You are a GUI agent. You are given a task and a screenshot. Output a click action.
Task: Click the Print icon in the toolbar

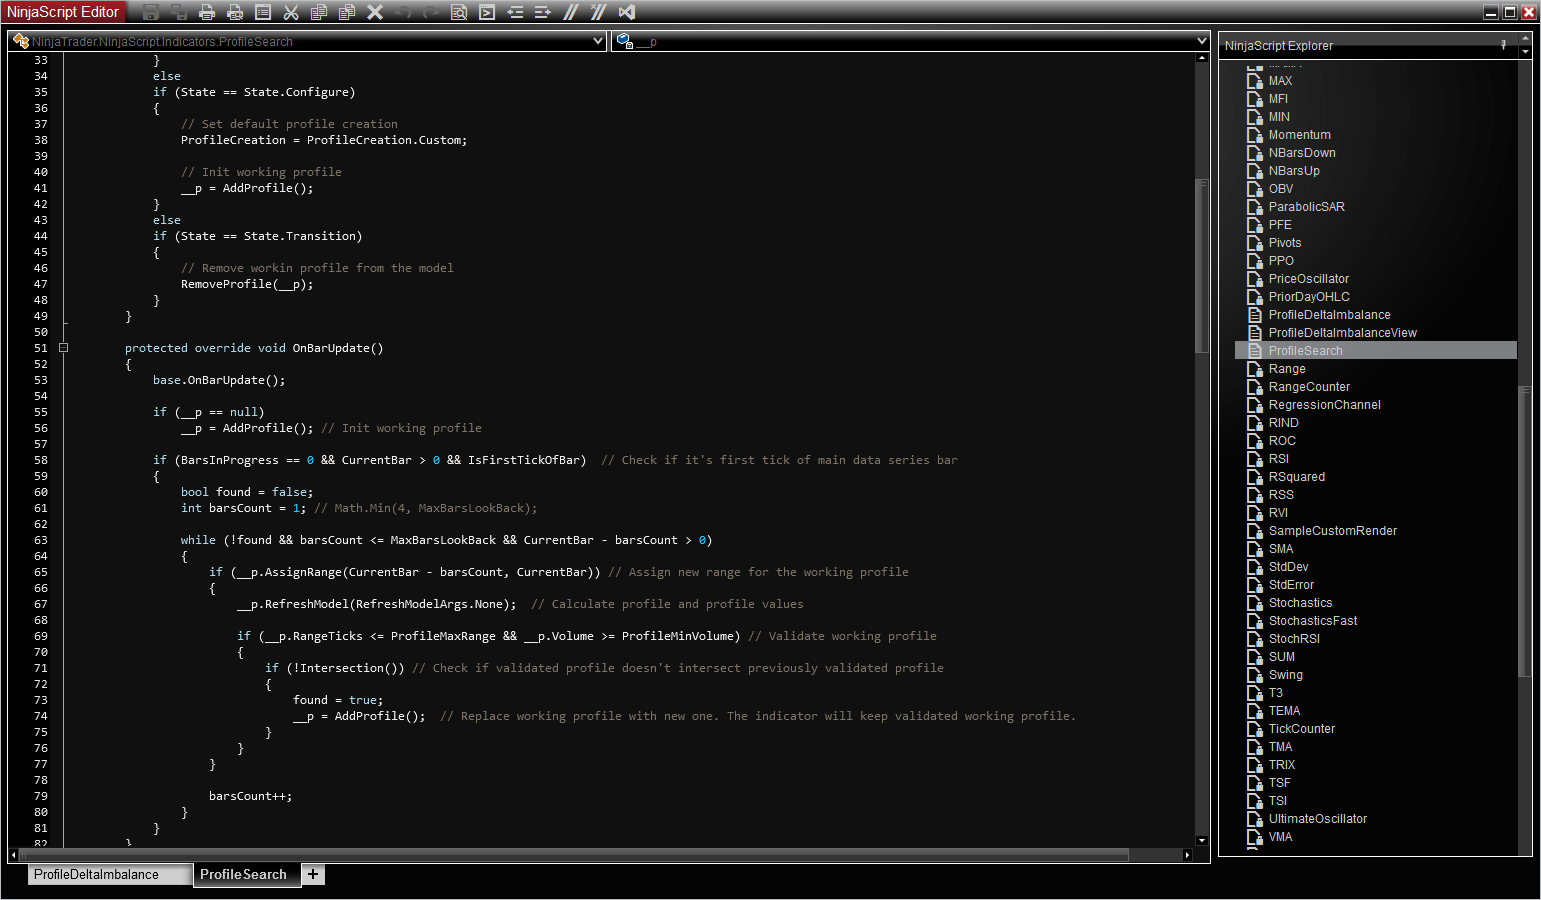click(x=207, y=12)
